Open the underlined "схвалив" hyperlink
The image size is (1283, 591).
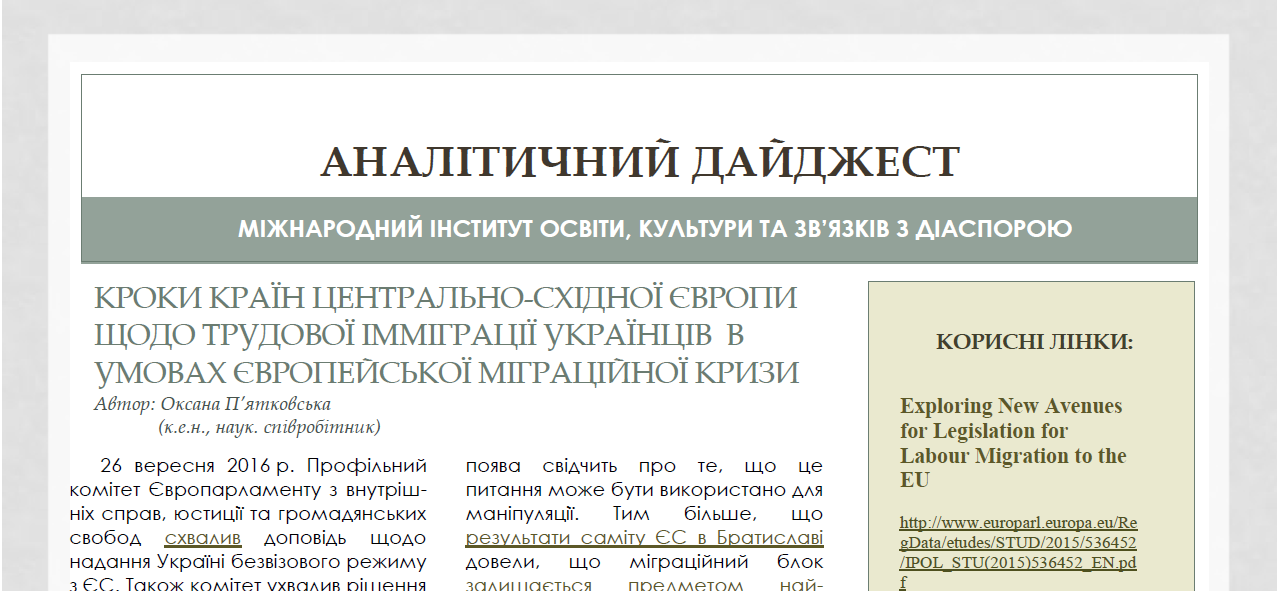[x=203, y=539]
